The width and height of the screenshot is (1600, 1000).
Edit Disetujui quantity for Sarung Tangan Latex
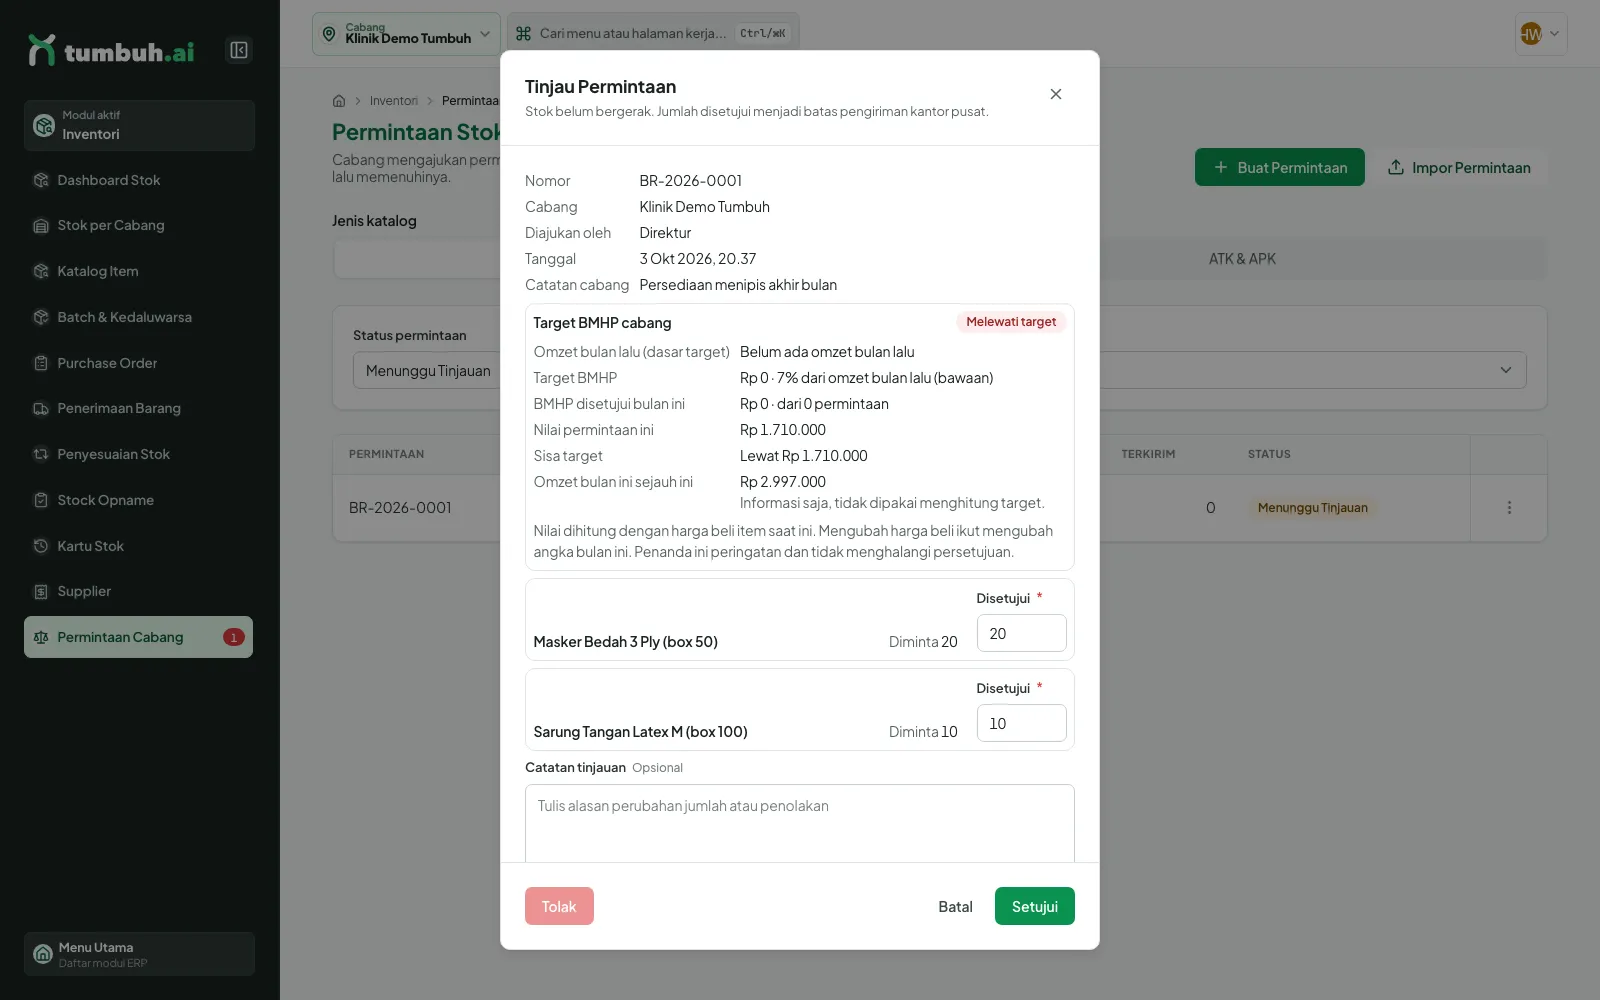[x=1021, y=724]
